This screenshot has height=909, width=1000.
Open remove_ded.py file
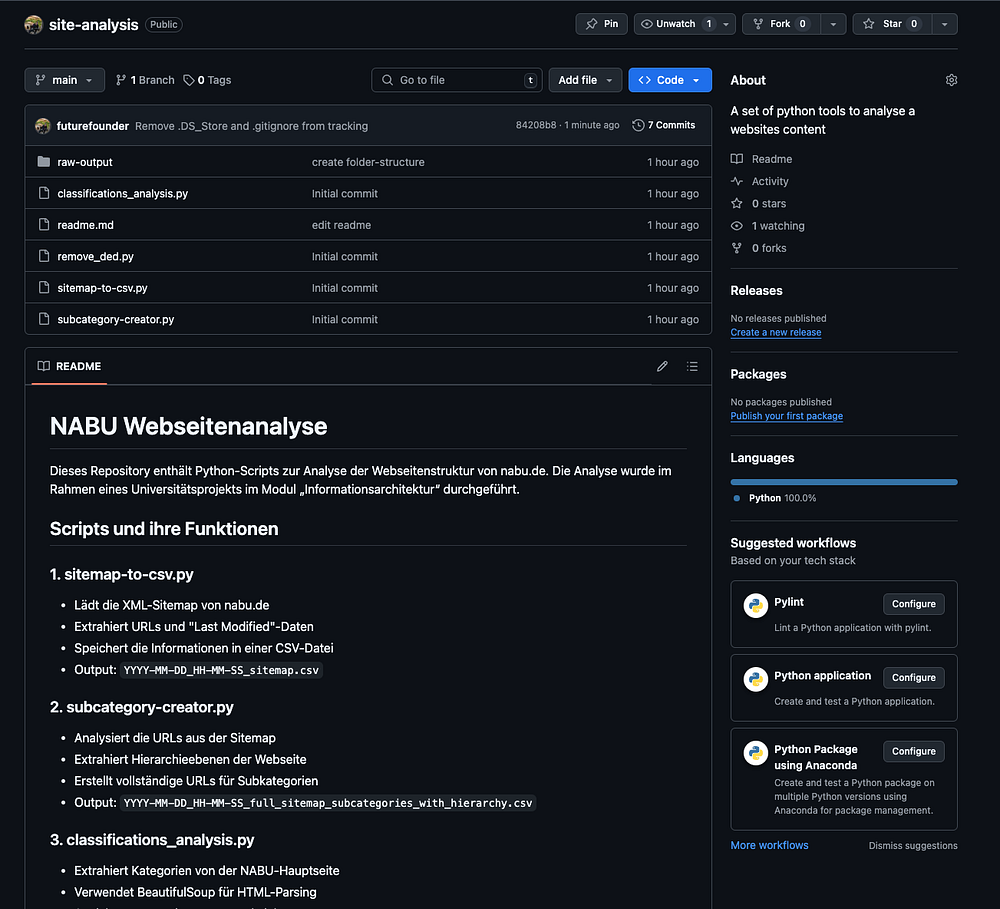pos(96,256)
